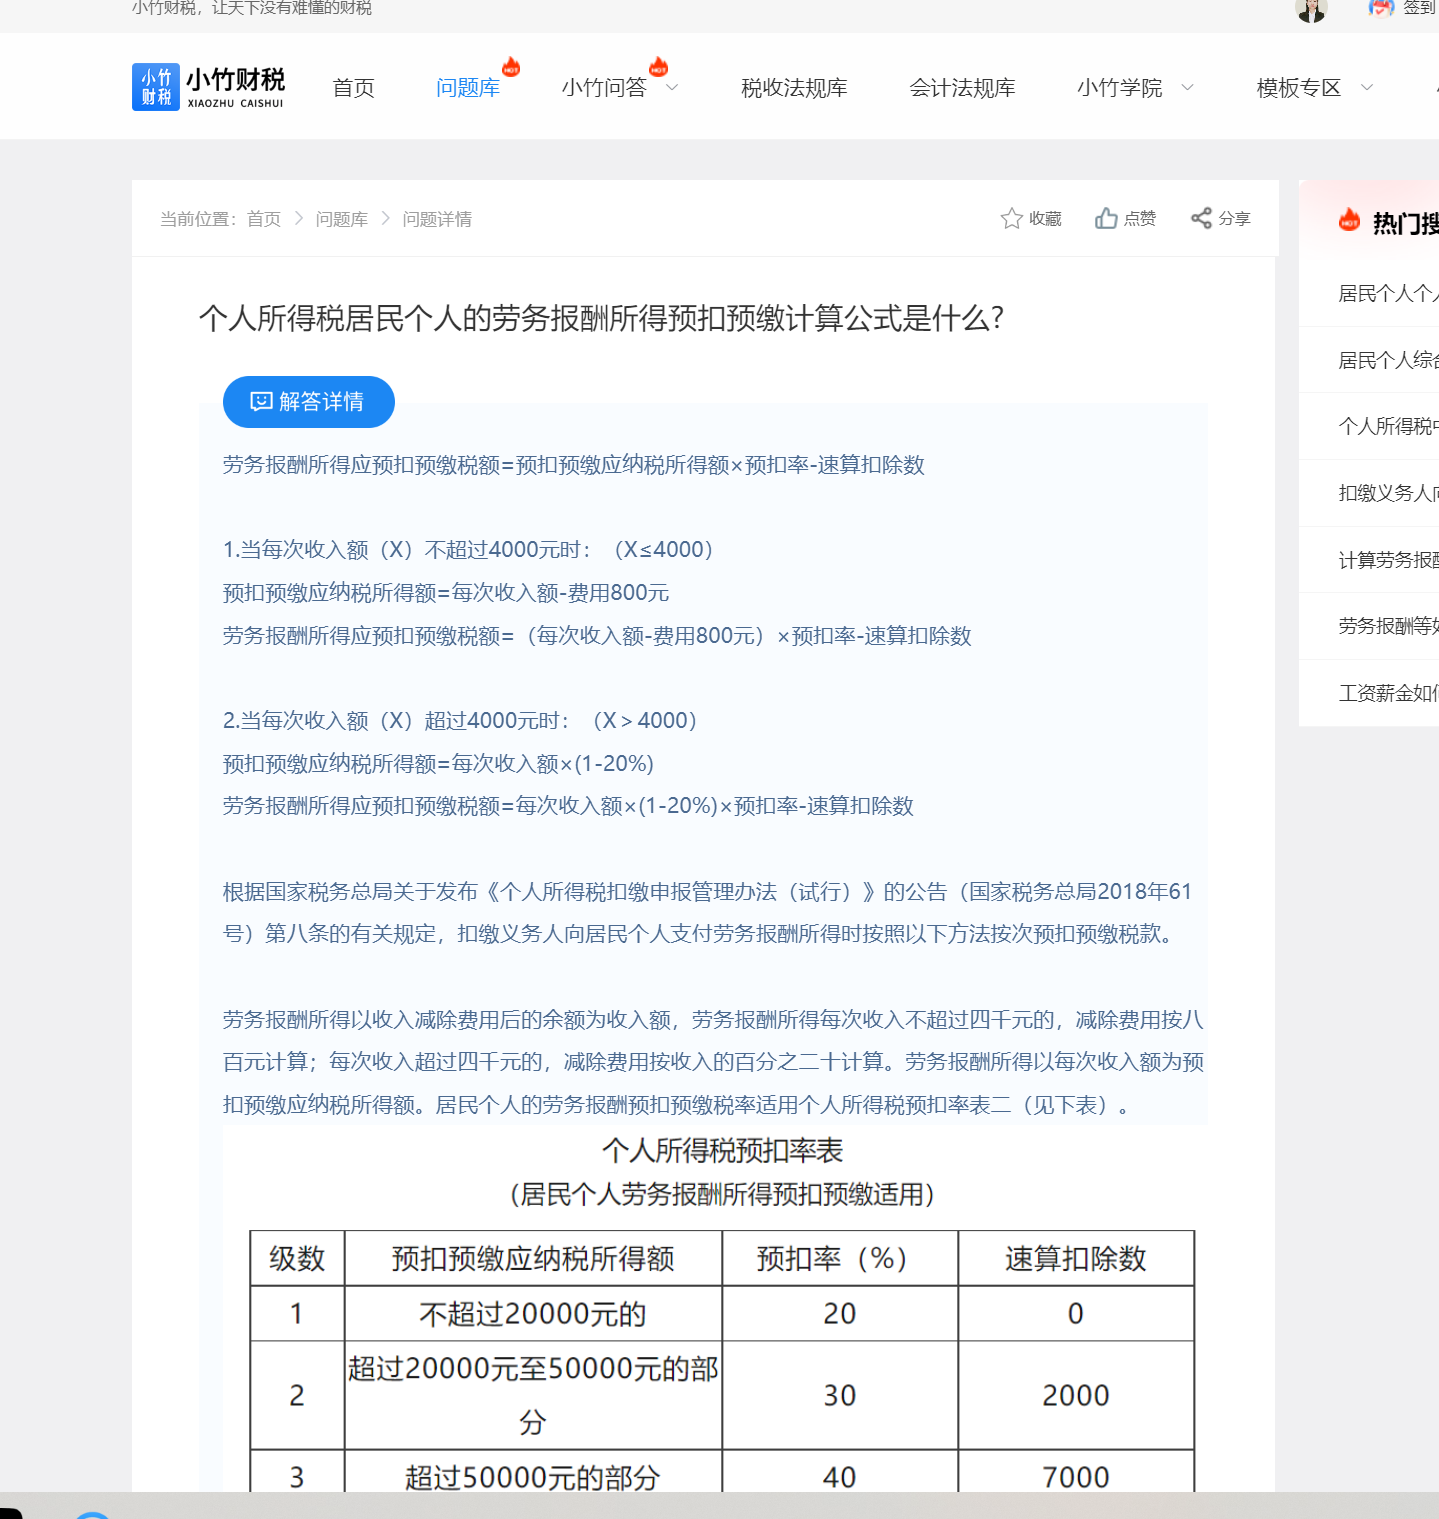1439x1519 pixels.
Task: Click the 解答详情 blue button
Action: tap(308, 402)
